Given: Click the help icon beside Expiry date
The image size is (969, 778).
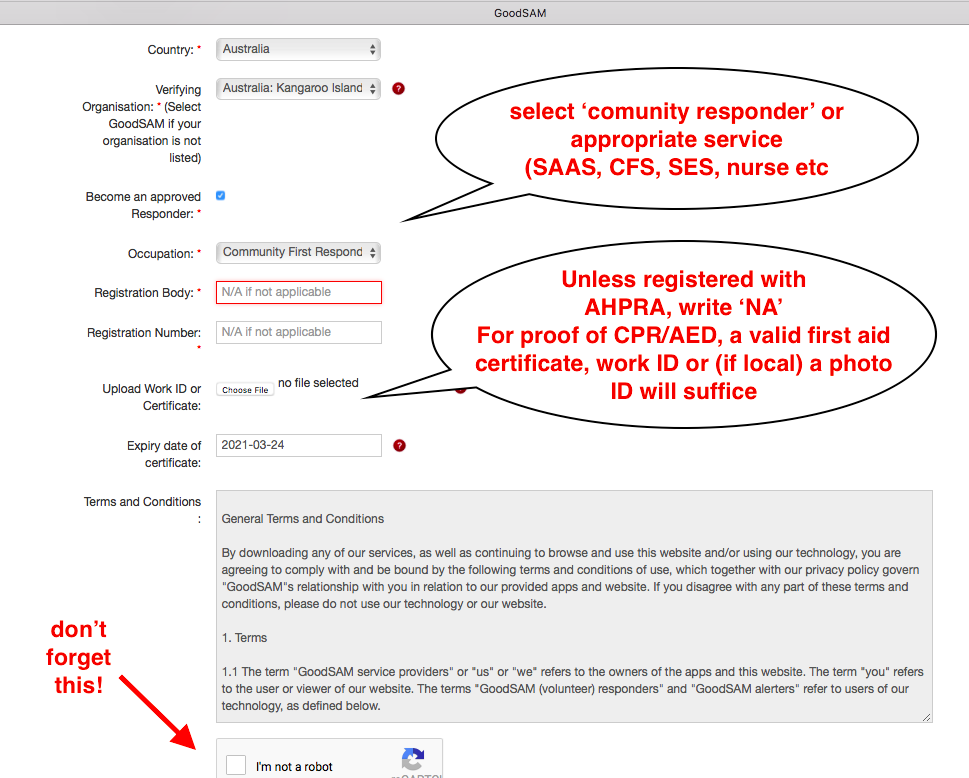Looking at the screenshot, I should click(x=399, y=446).
